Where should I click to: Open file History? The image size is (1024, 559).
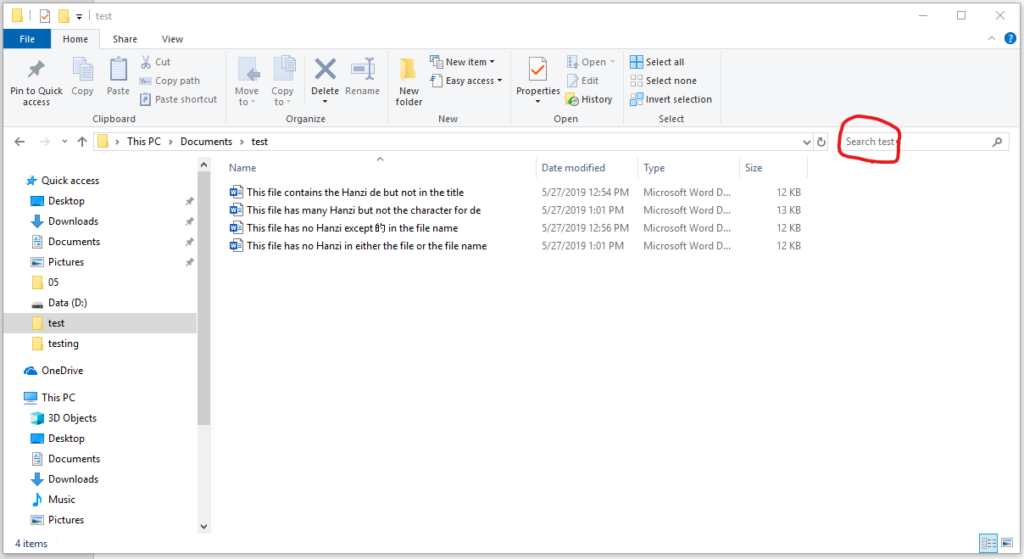coord(589,99)
